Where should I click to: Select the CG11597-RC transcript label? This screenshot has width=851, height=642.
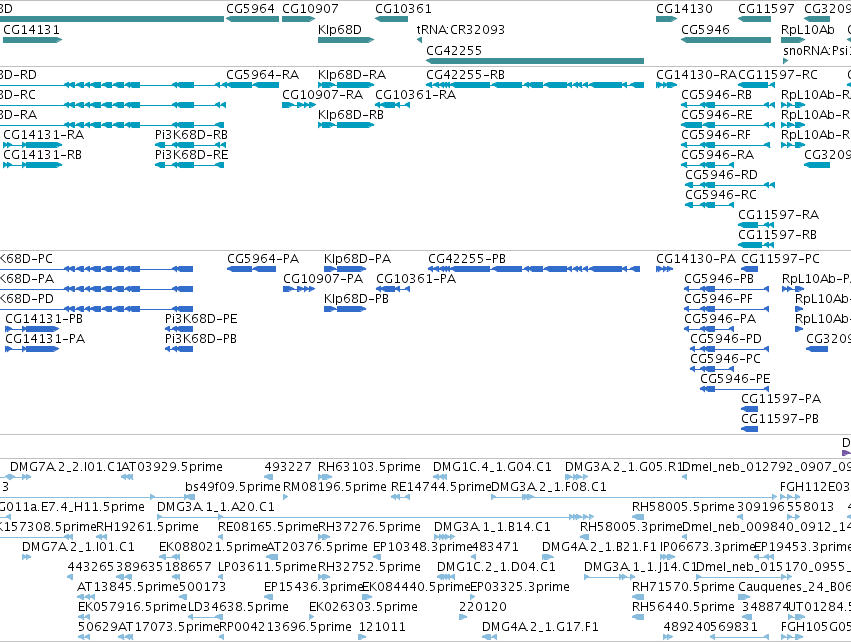click(x=778, y=75)
